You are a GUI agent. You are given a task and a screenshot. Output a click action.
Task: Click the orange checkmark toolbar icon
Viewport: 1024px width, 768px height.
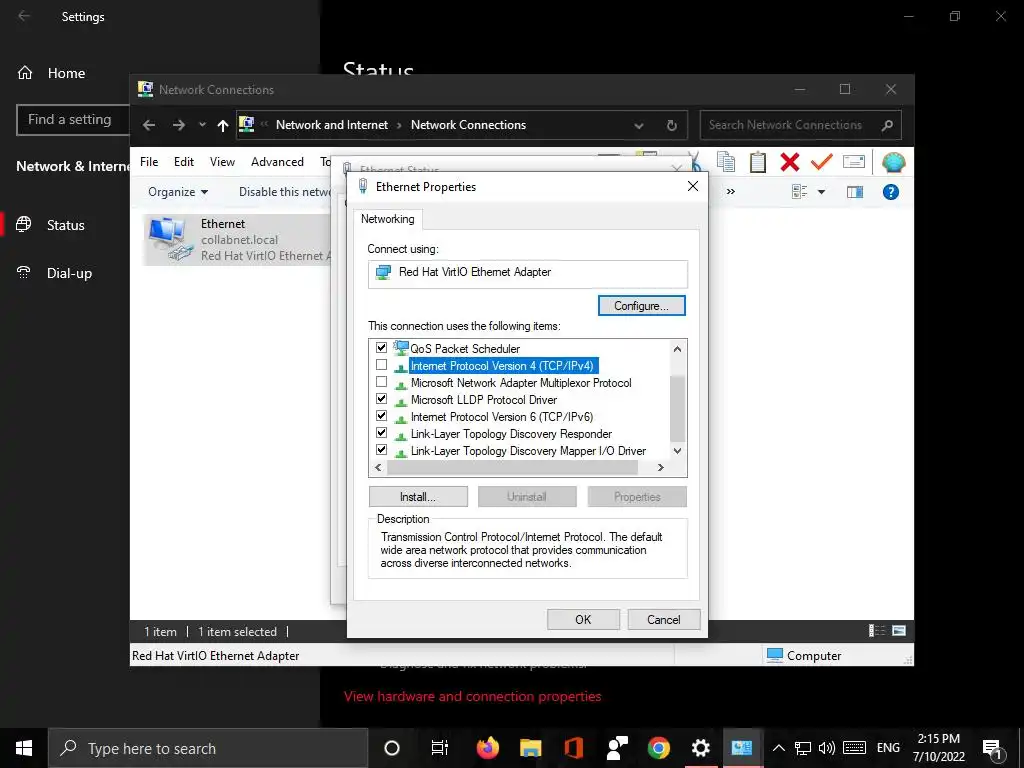click(822, 161)
